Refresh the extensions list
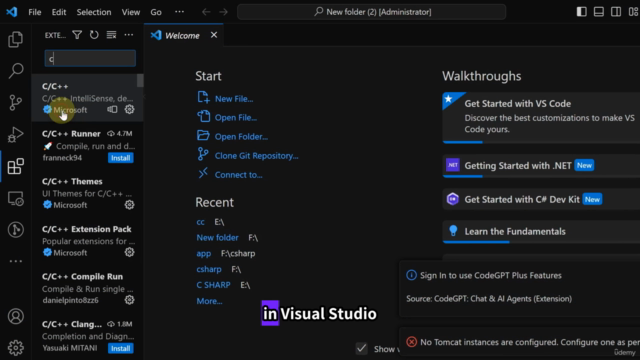This screenshot has height=360, width=640. pyautogui.click(x=94, y=35)
